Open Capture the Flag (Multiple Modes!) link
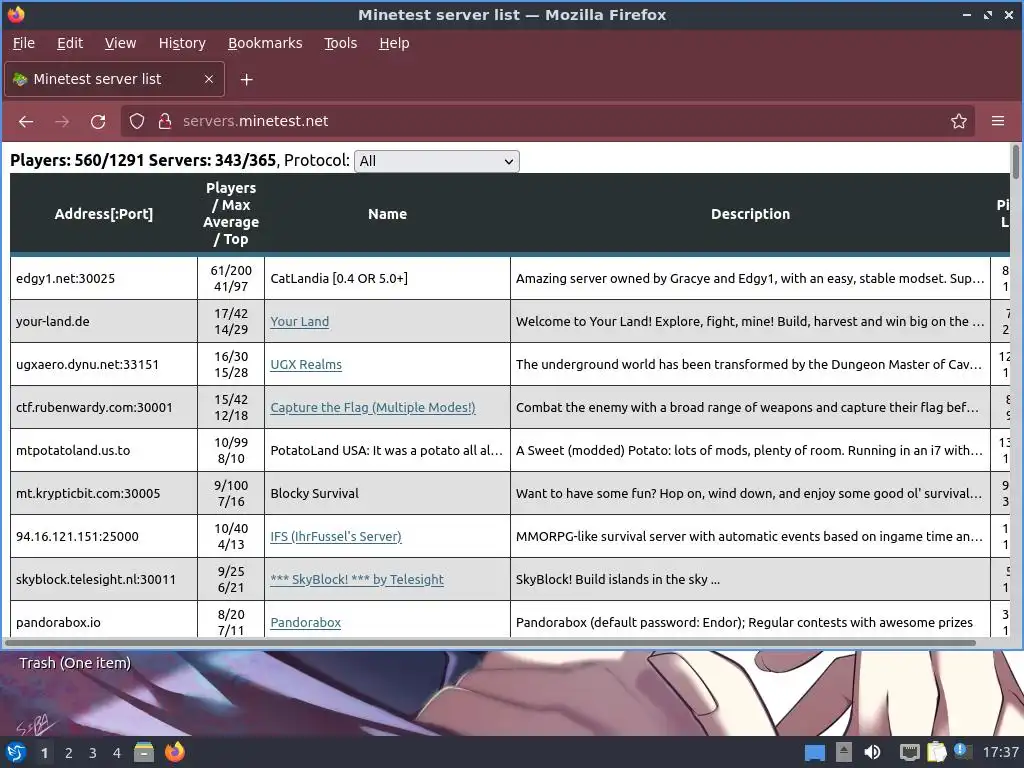This screenshot has width=1024, height=768. tap(373, 408)
